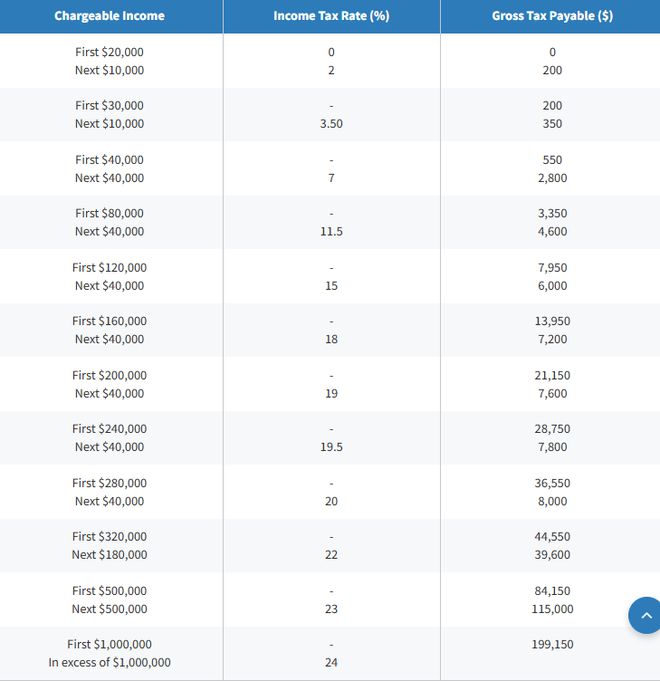Click the 199,150 gross tax value
The image size is (660, 681).
click(552, 644)
